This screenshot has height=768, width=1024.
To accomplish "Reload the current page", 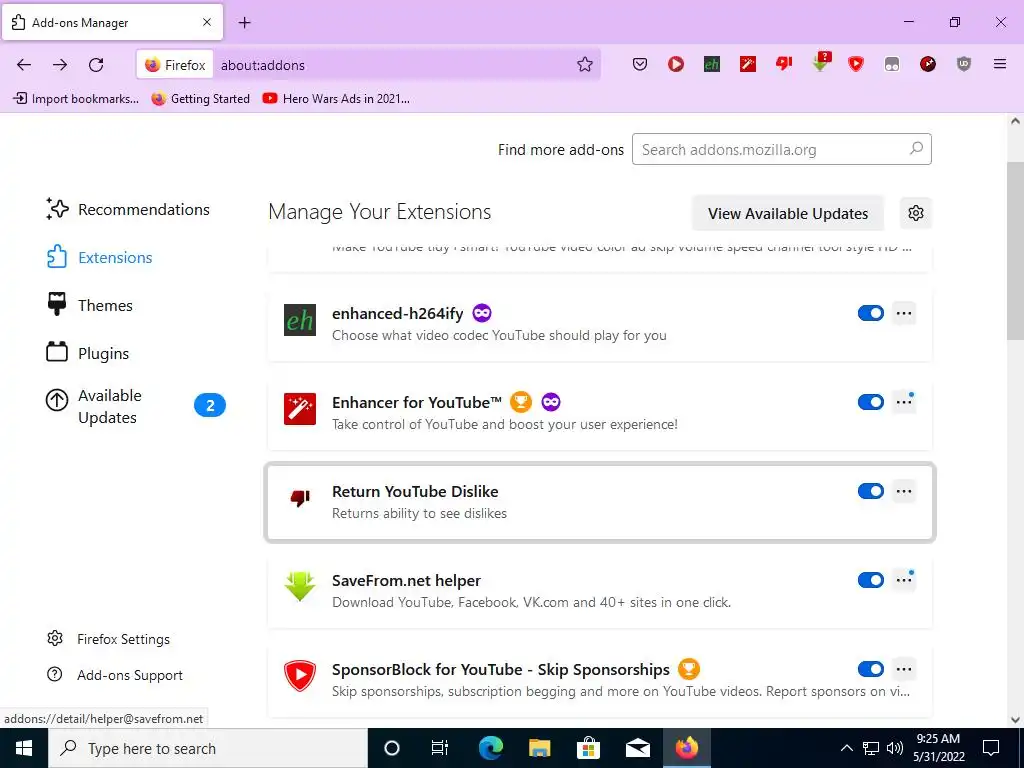I will coord(96,64).
